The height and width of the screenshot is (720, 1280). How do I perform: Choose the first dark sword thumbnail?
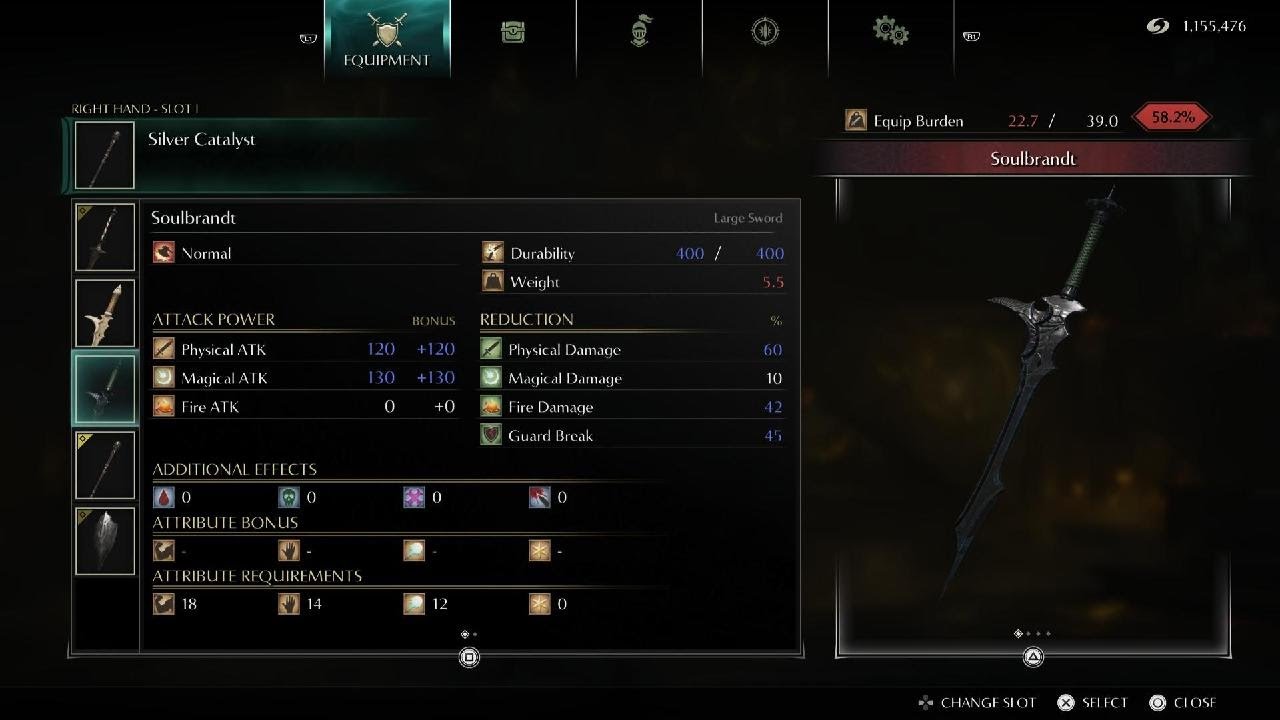point(105,238)
